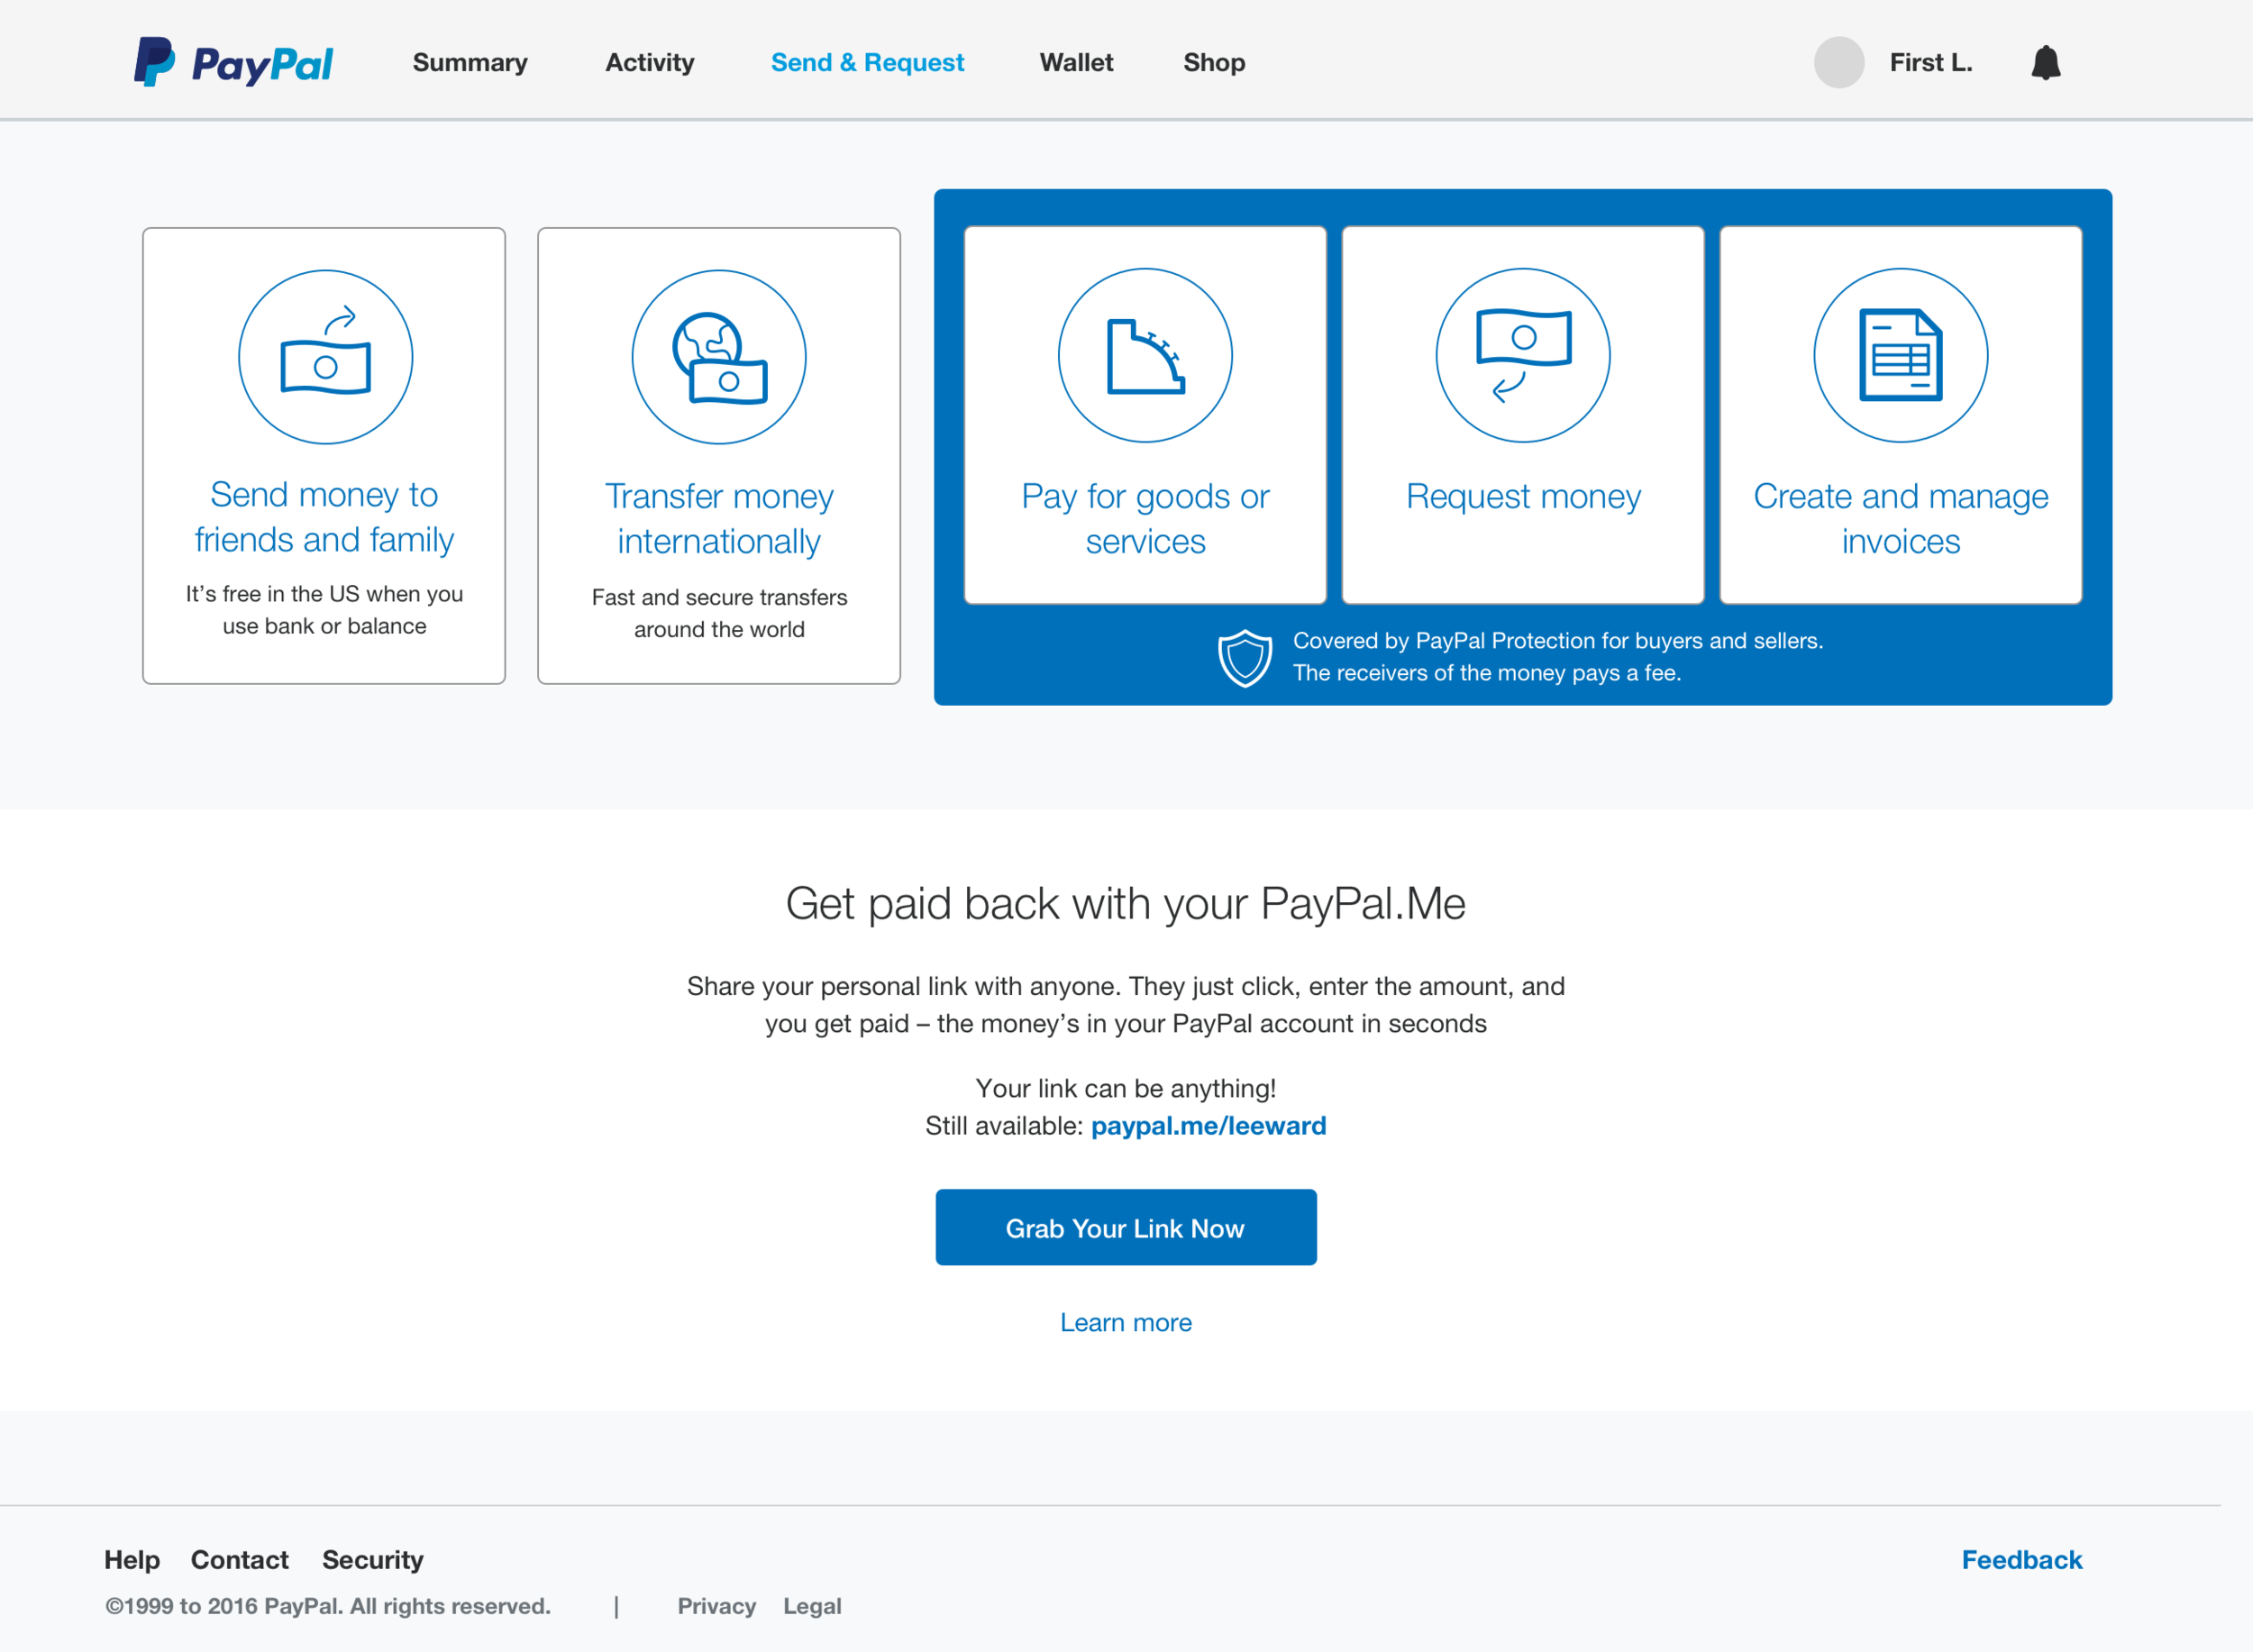Click the paypal.me/leeward link
This screenshot has height=1652, width=2253.
(1208, 1125)
